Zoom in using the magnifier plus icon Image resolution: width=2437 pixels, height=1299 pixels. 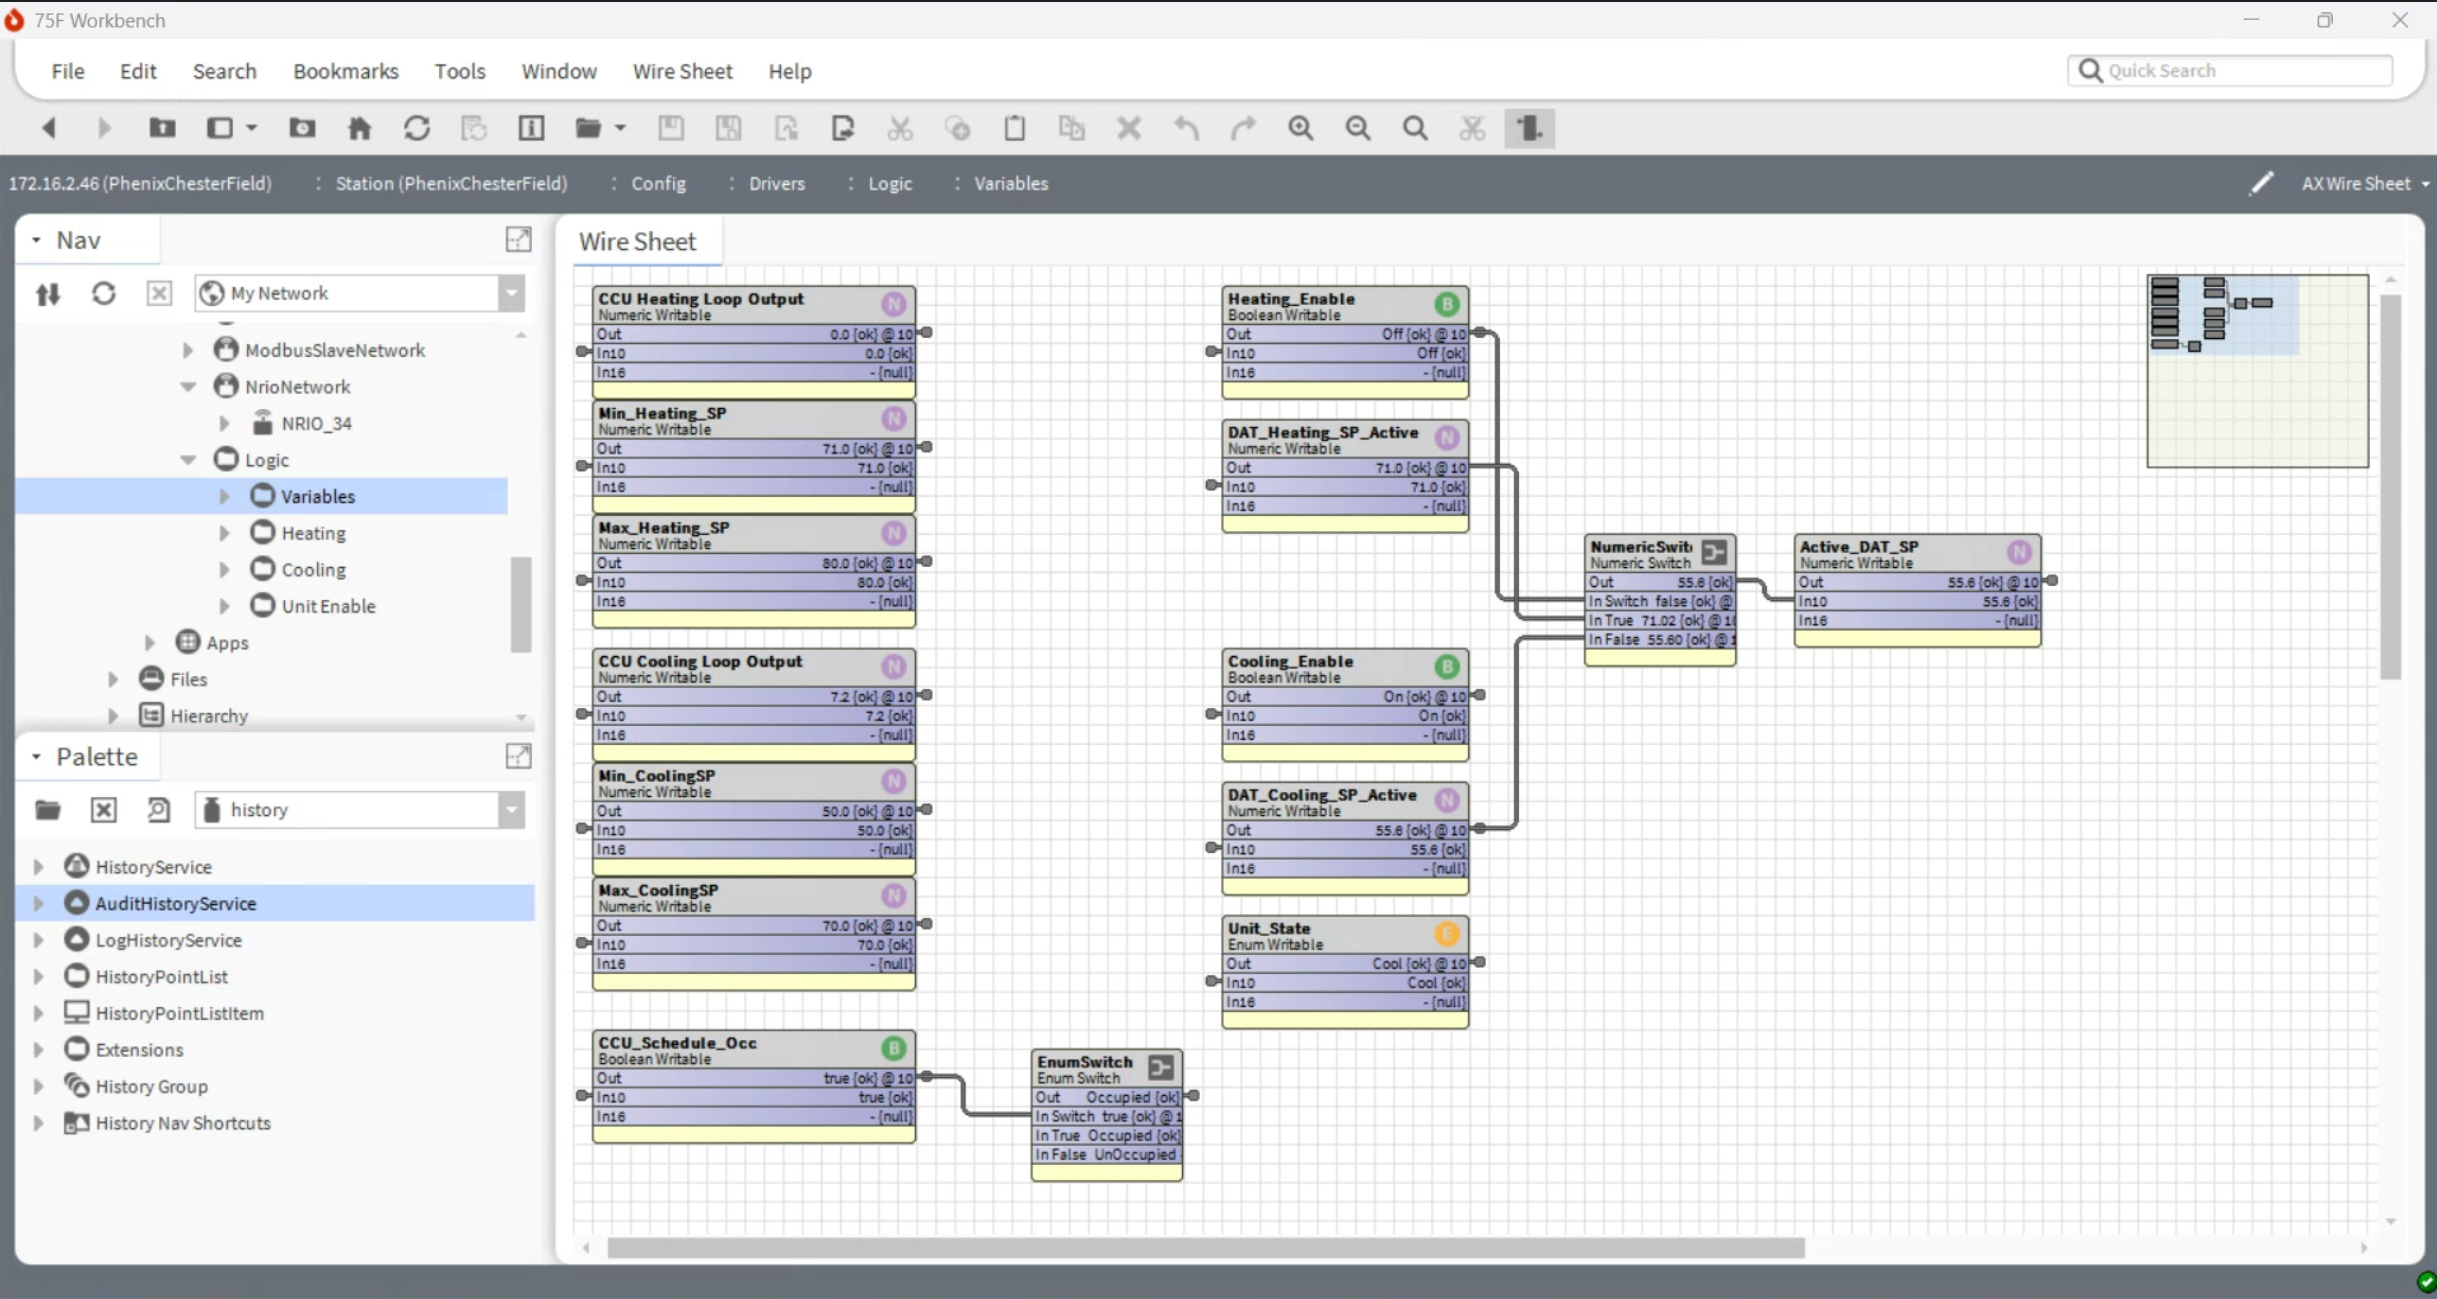pos(1301,128)
